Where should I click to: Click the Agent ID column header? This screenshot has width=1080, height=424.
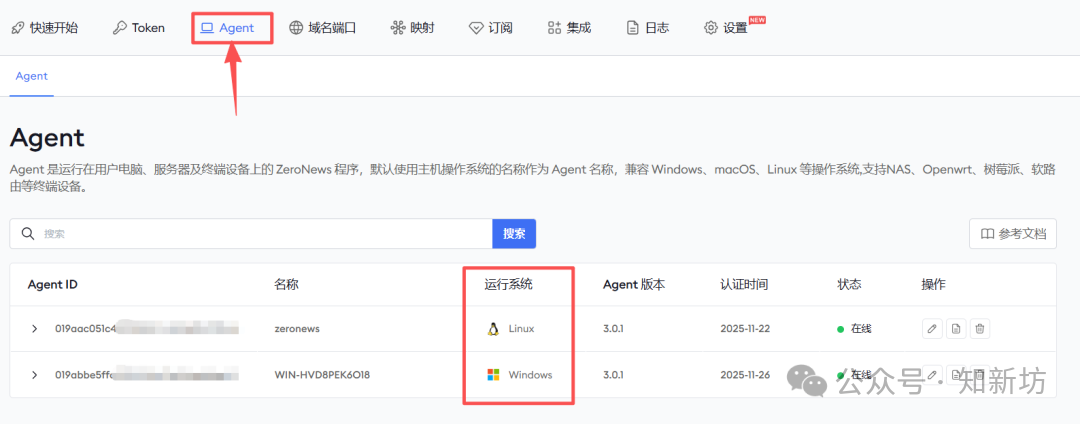click(x=52, y=285)
